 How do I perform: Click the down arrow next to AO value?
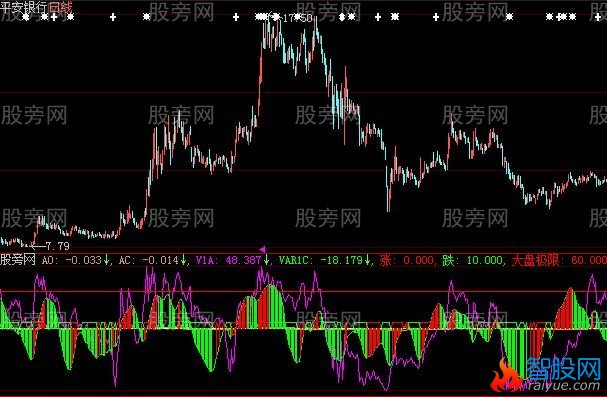click(x=106, y=260)
